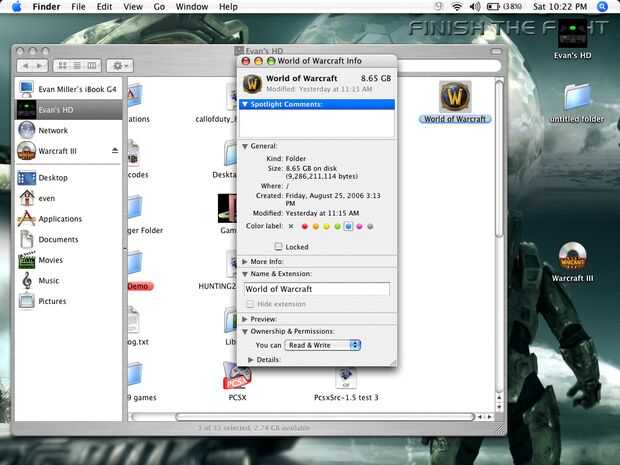This screenshot has height=465, width=620.
Task: Open the Finder menu
Action: (x=46, y=7)
